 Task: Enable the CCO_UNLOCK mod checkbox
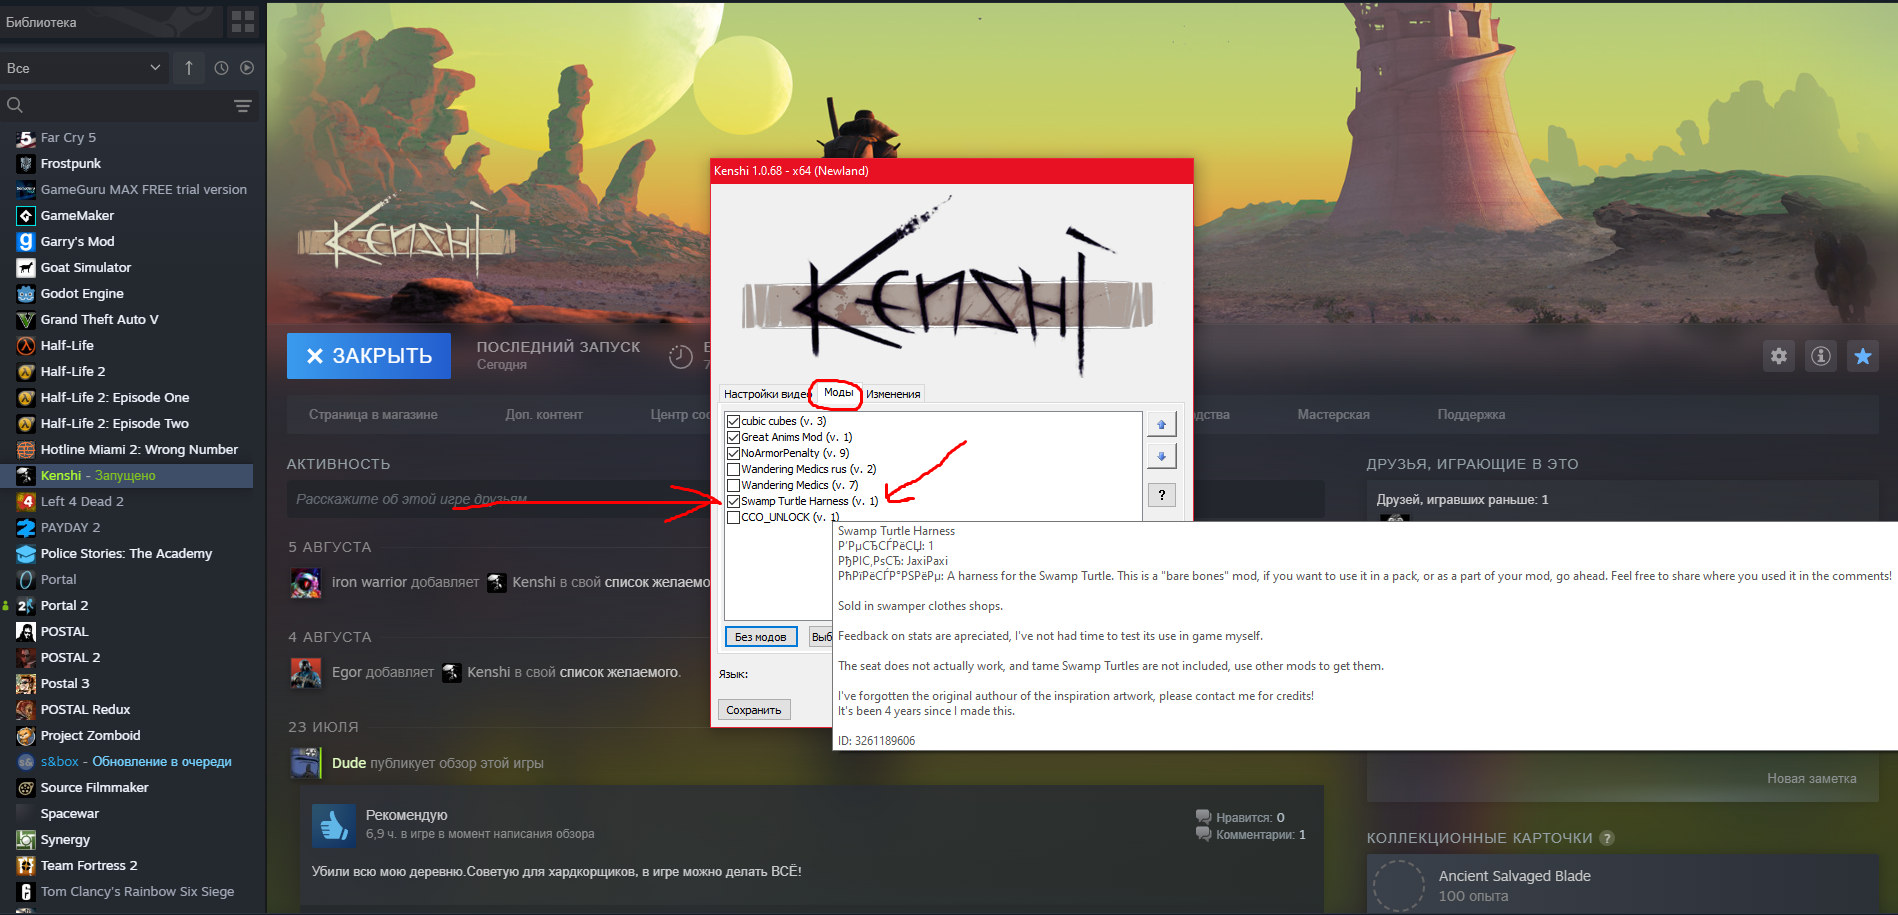coord(733,517)
